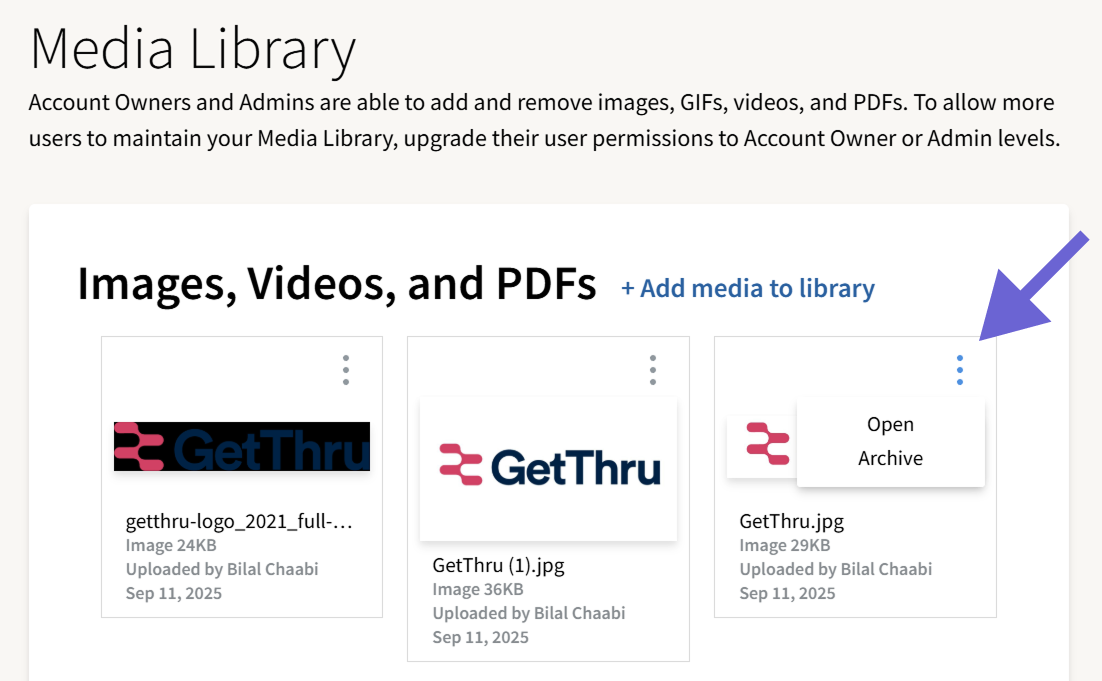The width and height of the screenshot is (1102, 681).
Task: Click the file name getthru-logo_2021_full-…
Action: click(x=239, y=521)
